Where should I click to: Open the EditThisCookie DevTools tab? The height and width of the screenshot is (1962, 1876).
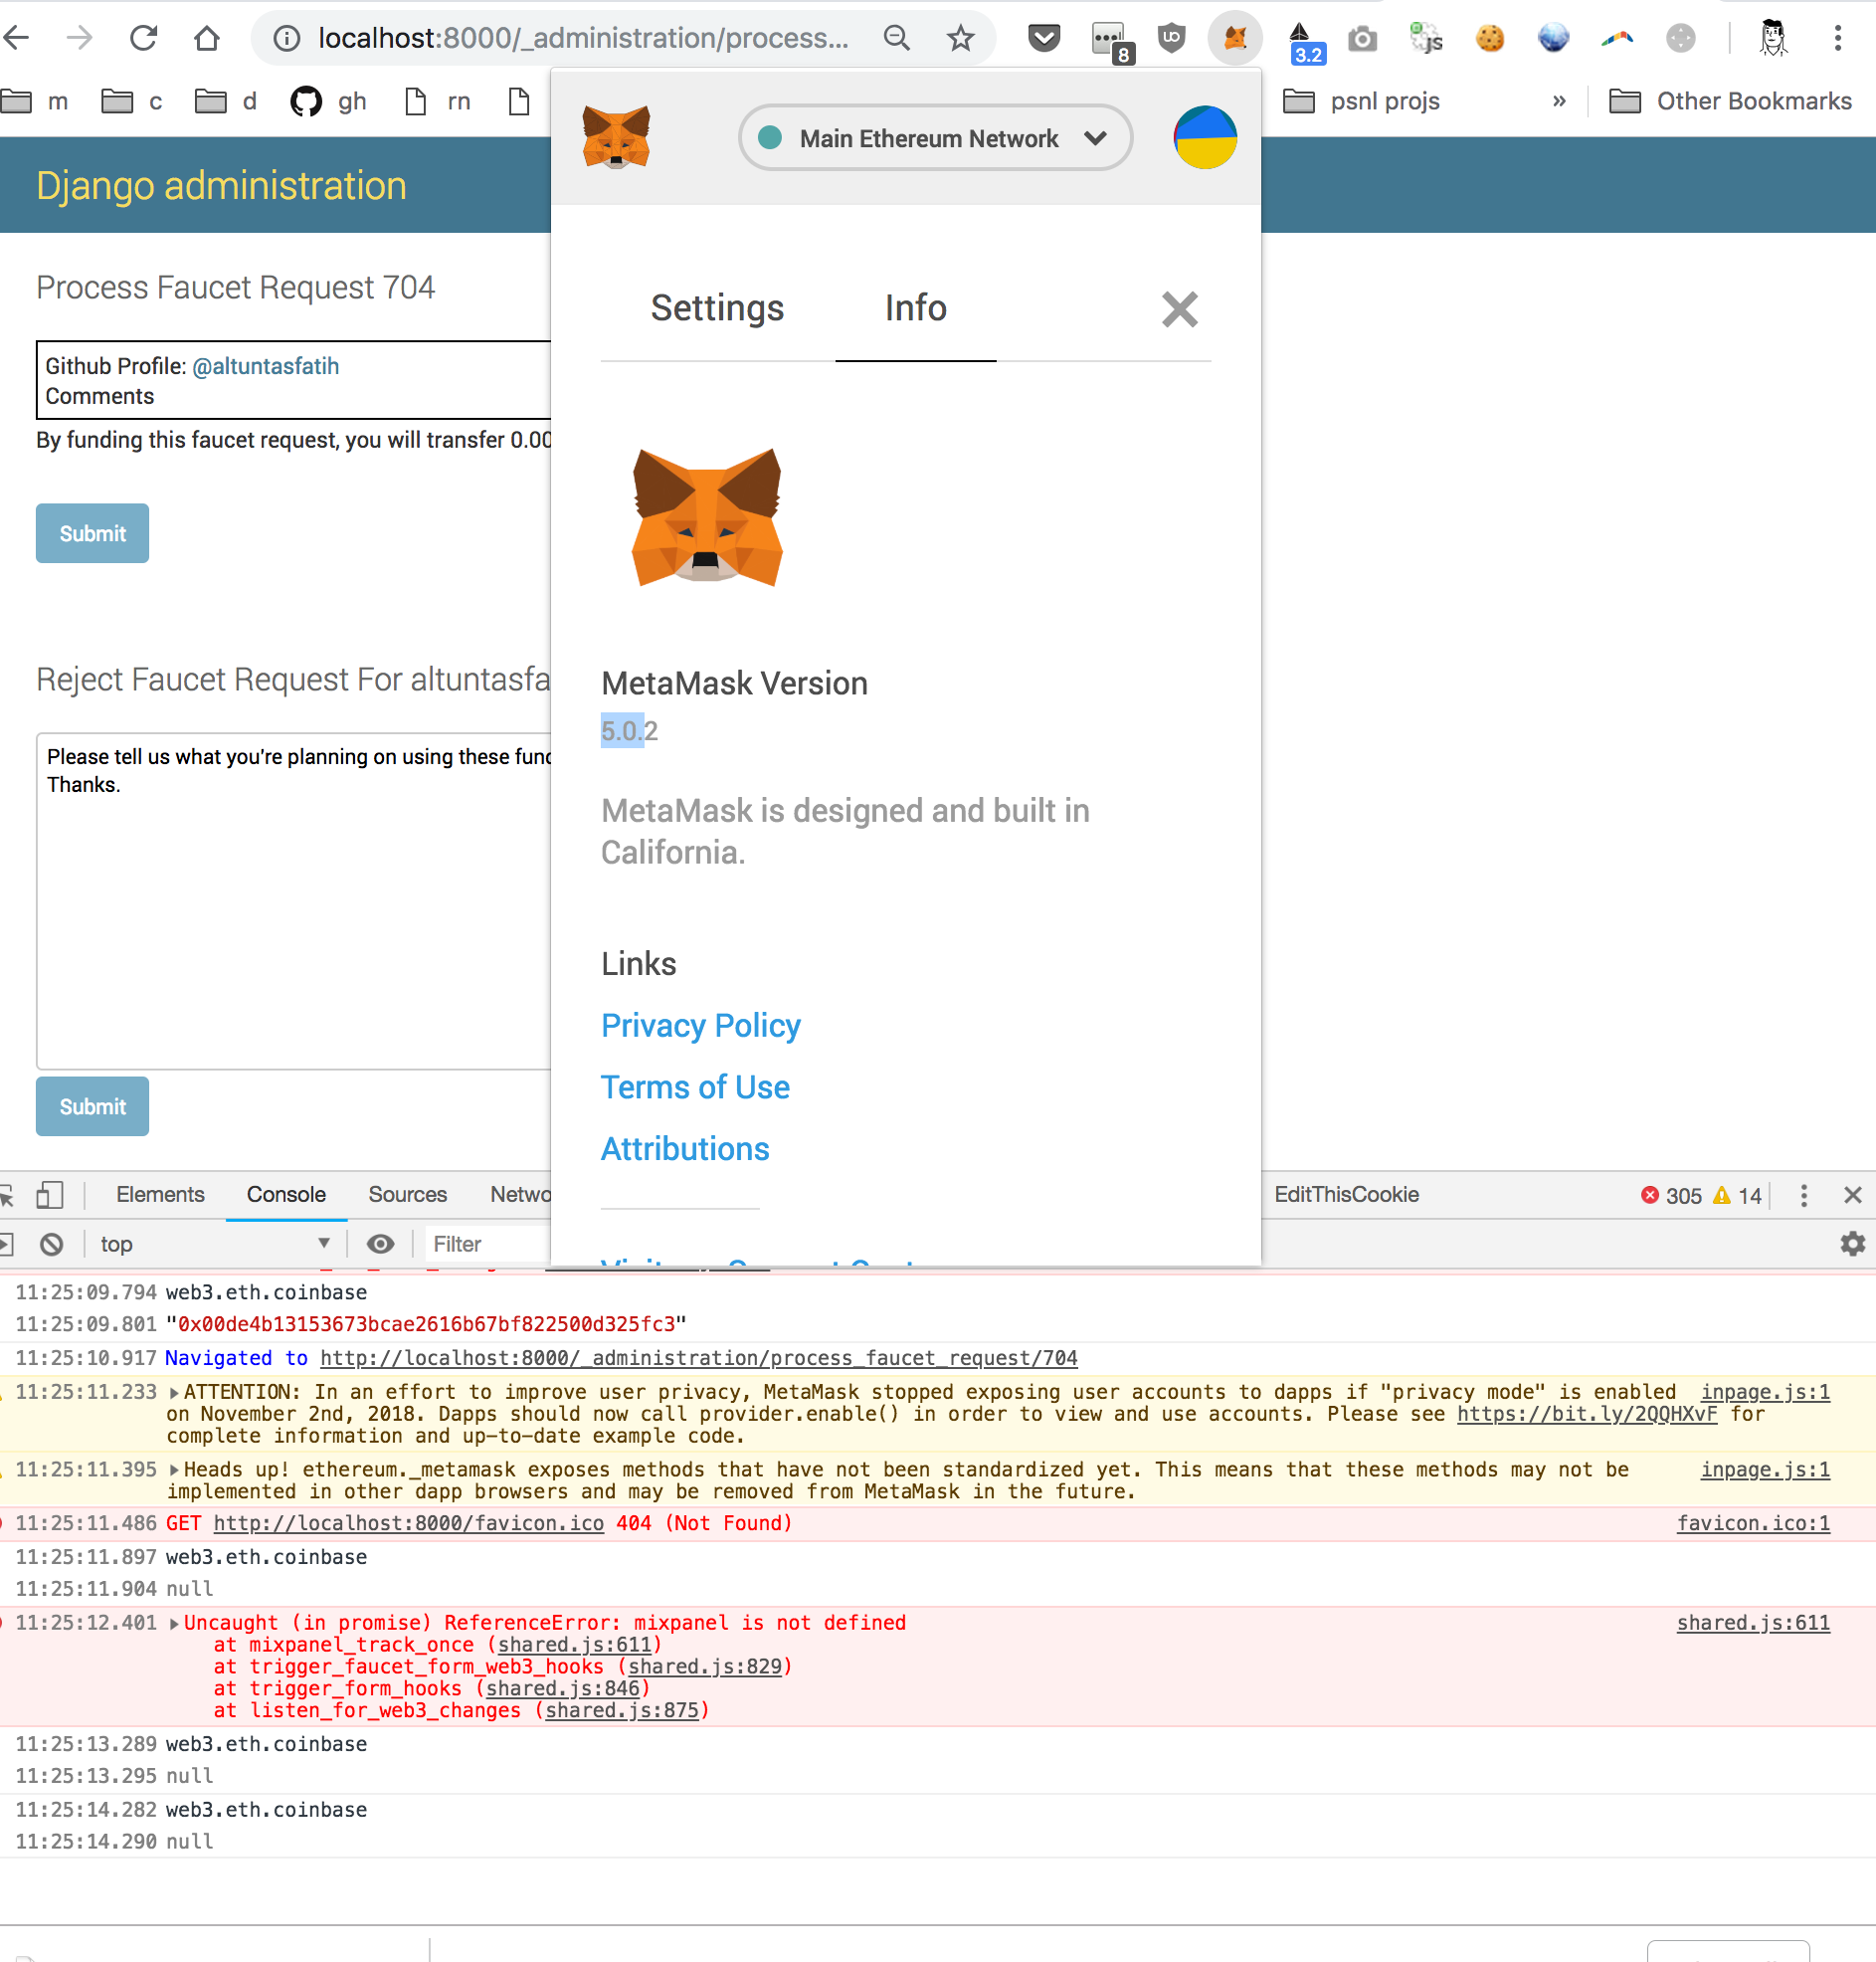[x=1346, y=1194]
